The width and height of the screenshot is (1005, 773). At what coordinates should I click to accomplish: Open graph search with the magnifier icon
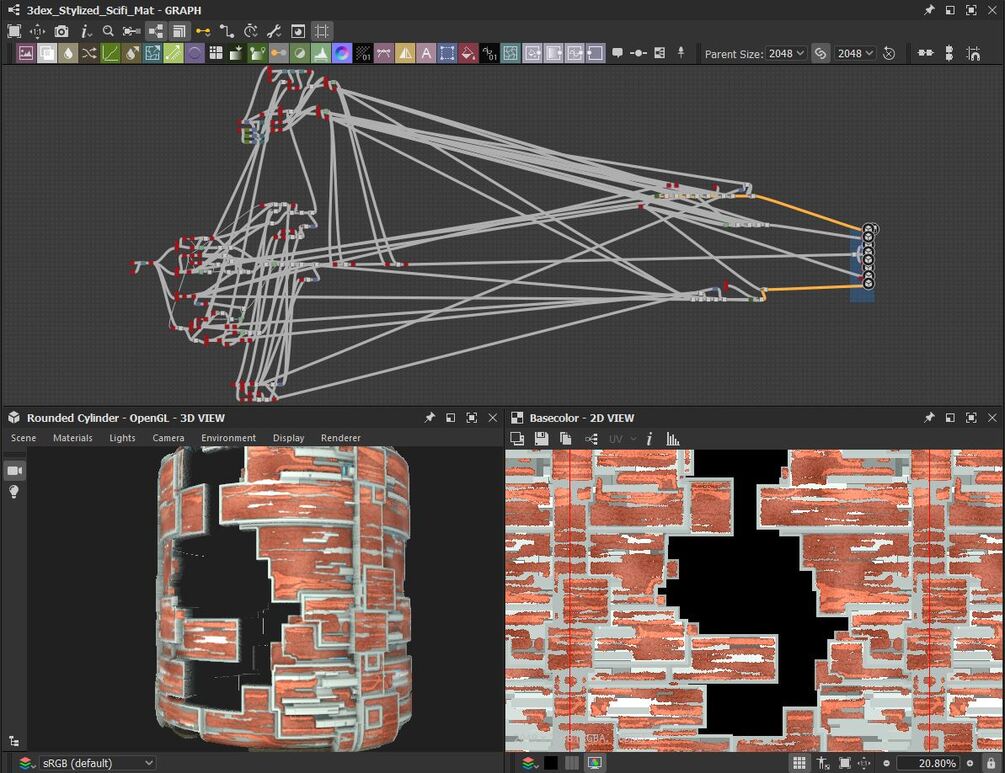(106, 32)
